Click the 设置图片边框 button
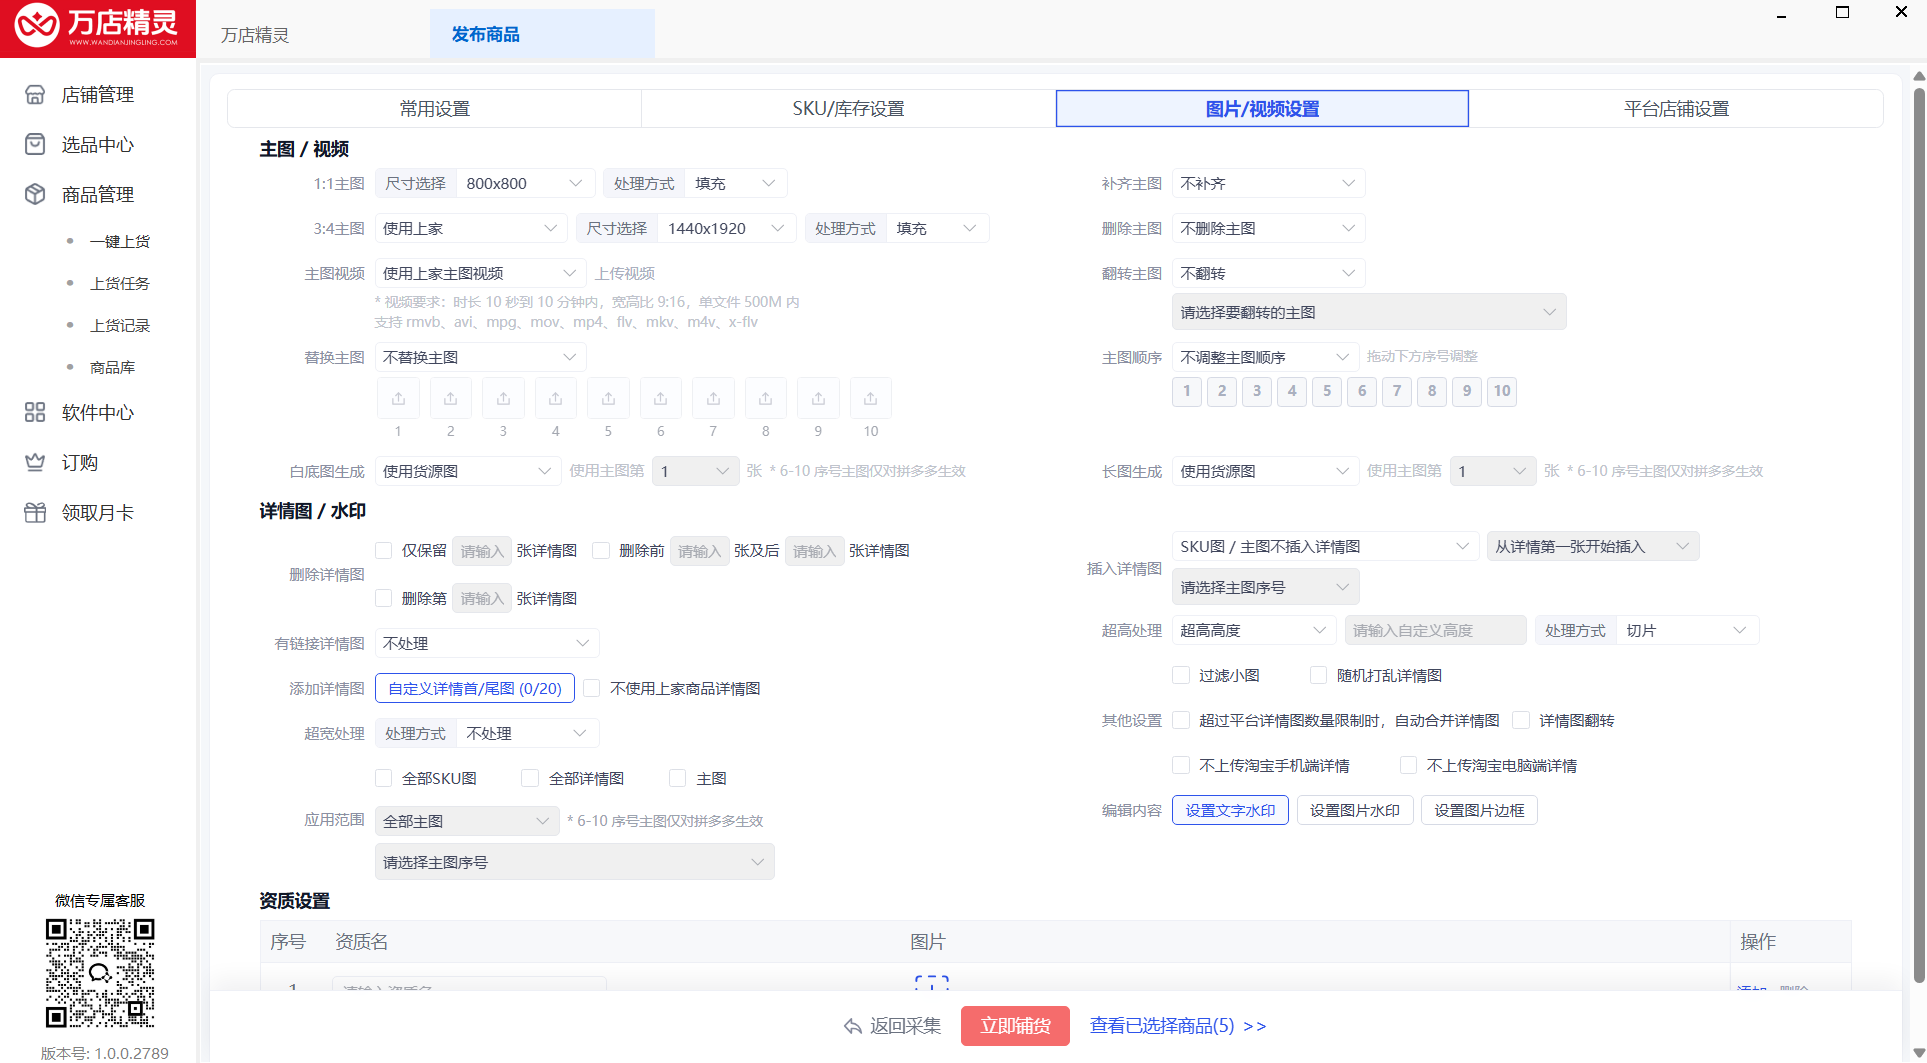1927x1063 pixels. click(x=1480, y=810)
